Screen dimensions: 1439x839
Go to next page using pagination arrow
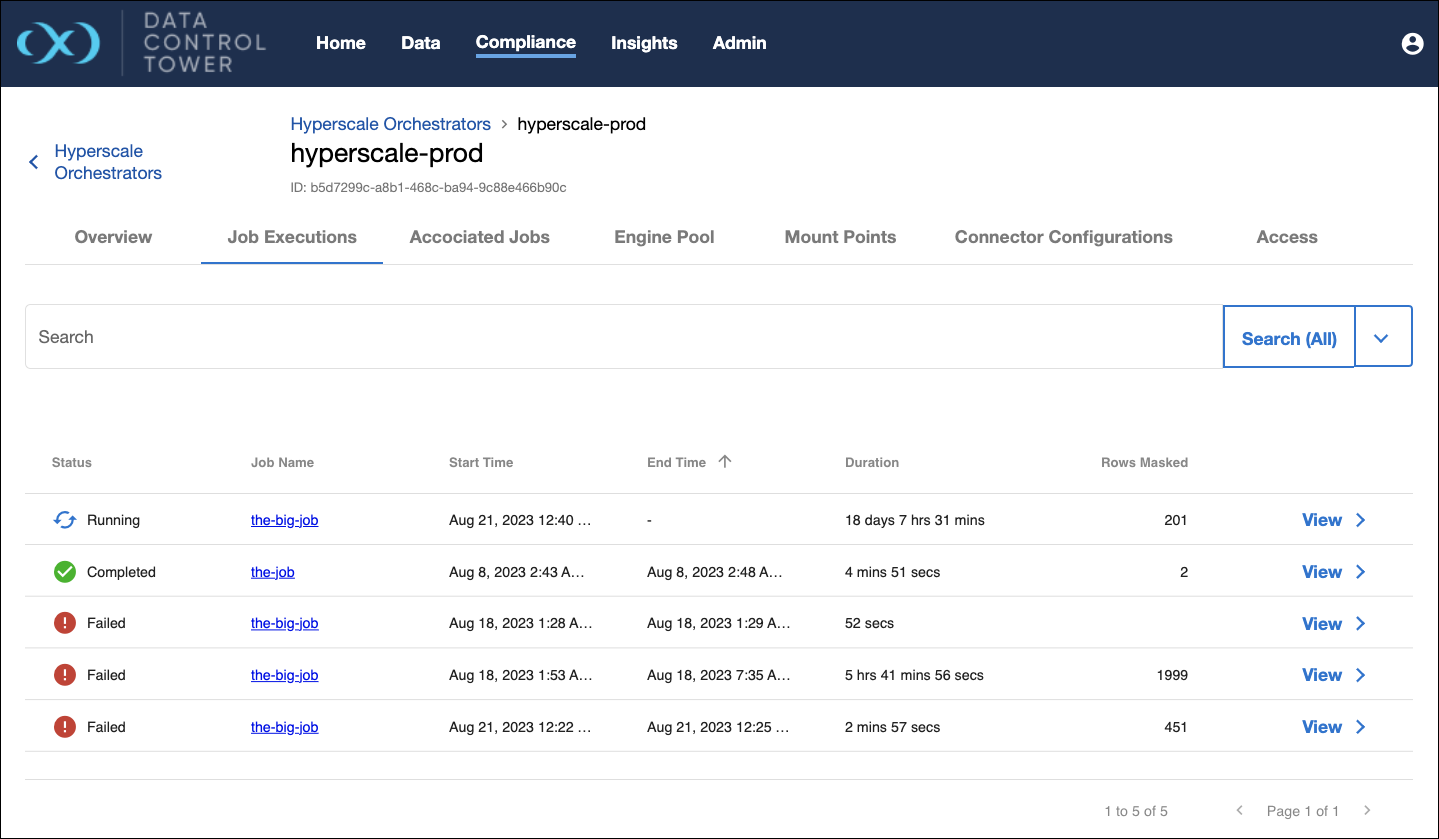(1367, 810)
